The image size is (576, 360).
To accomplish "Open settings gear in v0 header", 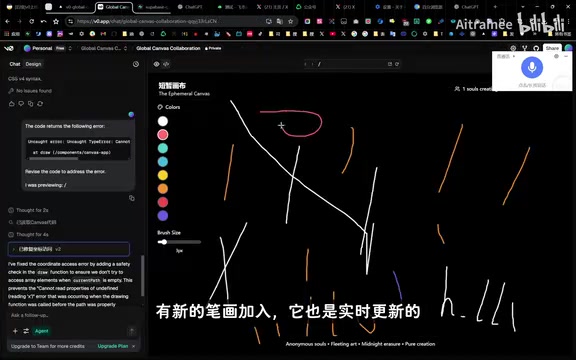I will 513,48.
